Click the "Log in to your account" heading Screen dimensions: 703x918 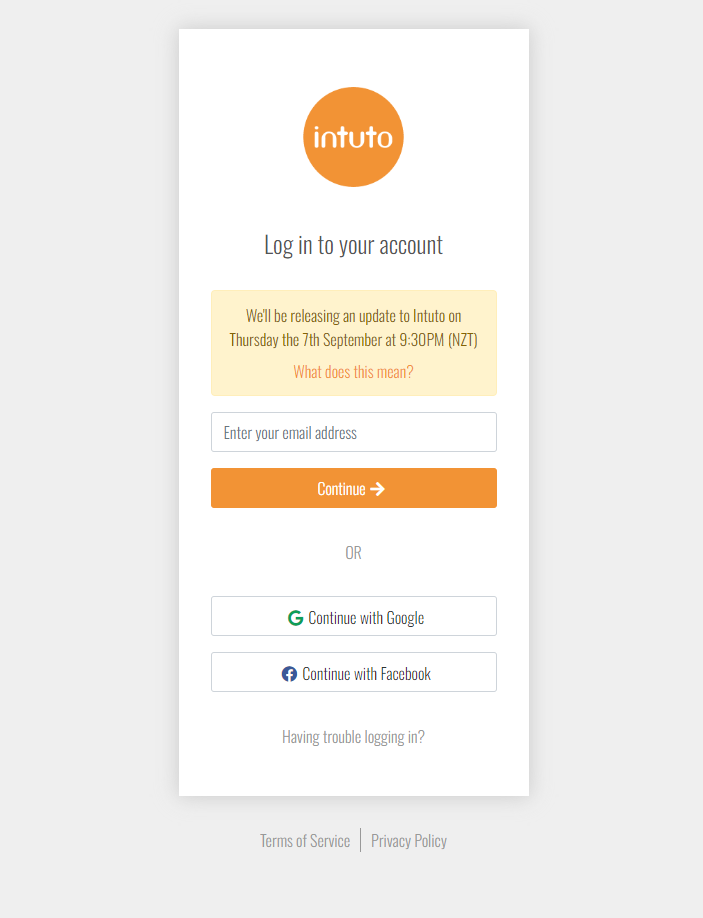[x=353, y=244]
